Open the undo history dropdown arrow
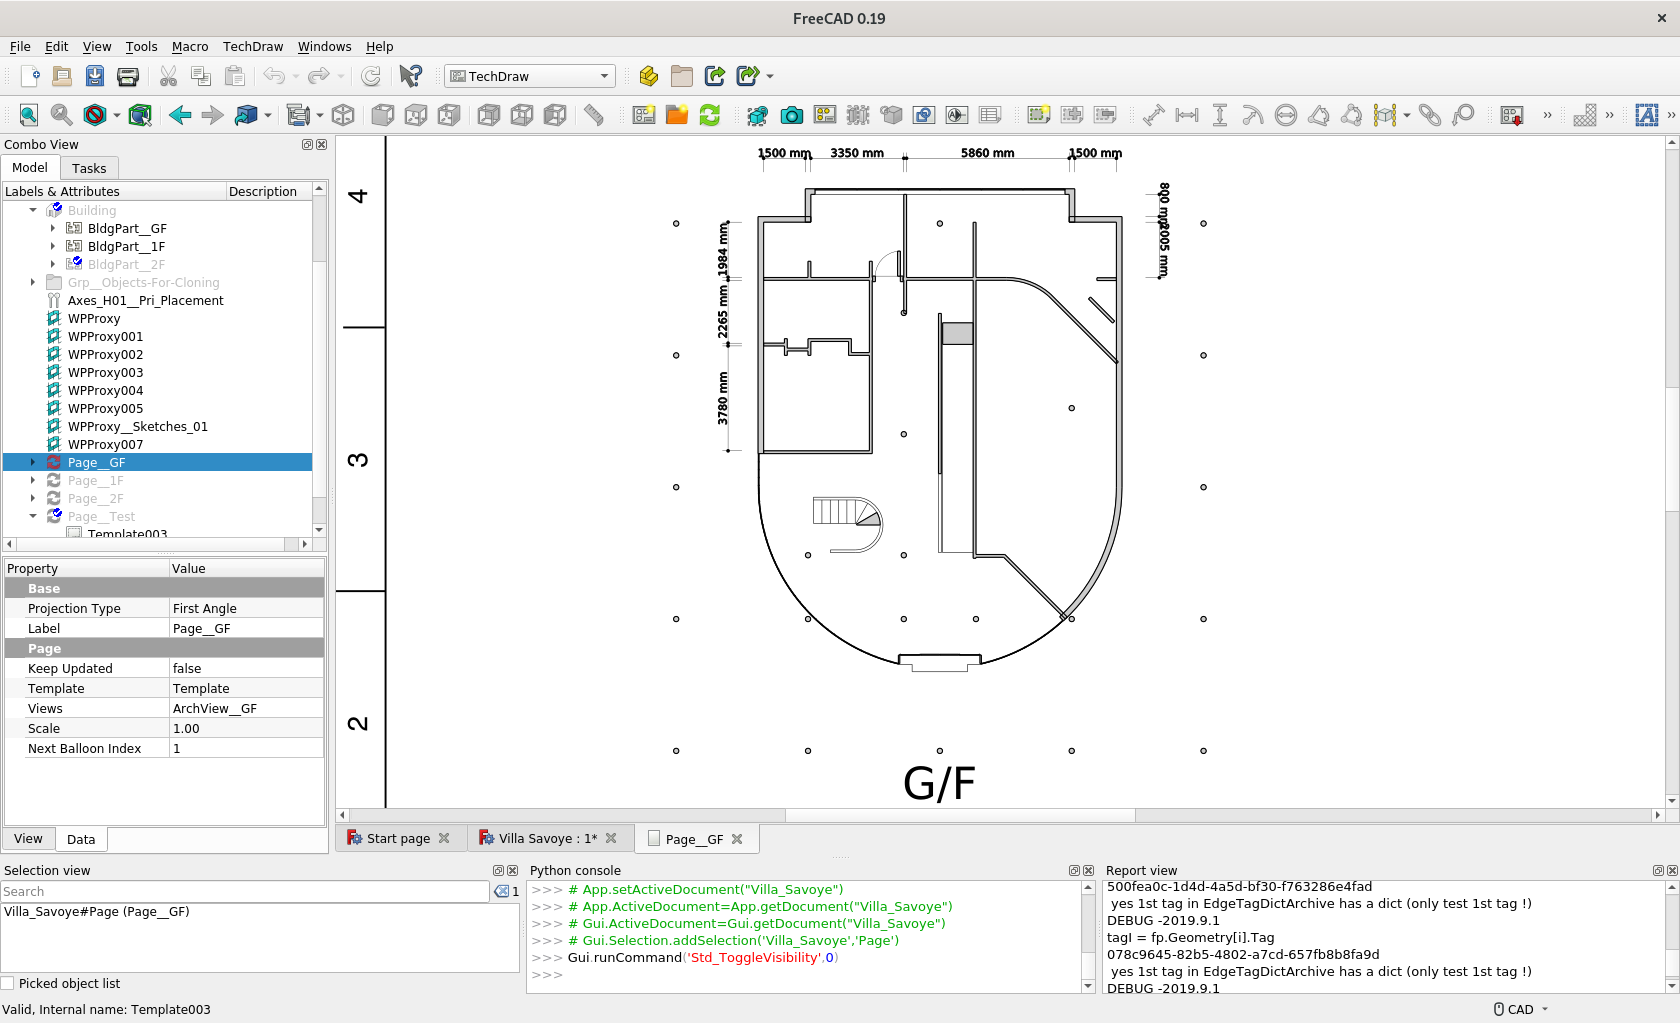 [296, 77]
